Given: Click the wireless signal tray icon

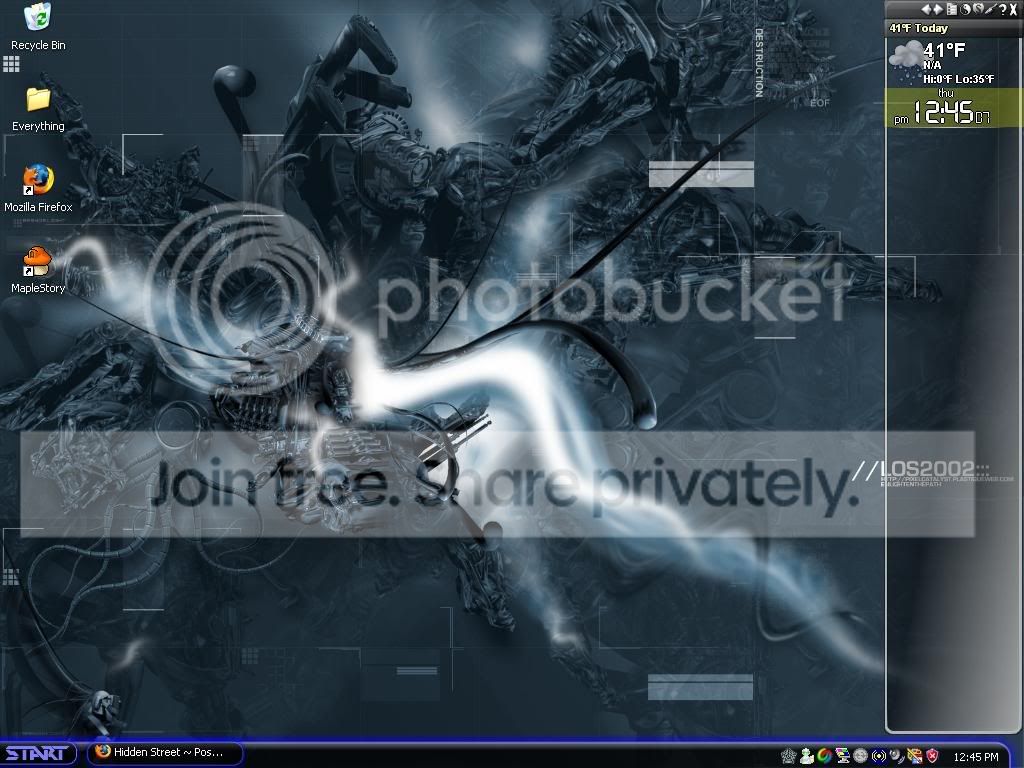Looking at the screenshot, I should pyautogui.click(x=879, y=756).
